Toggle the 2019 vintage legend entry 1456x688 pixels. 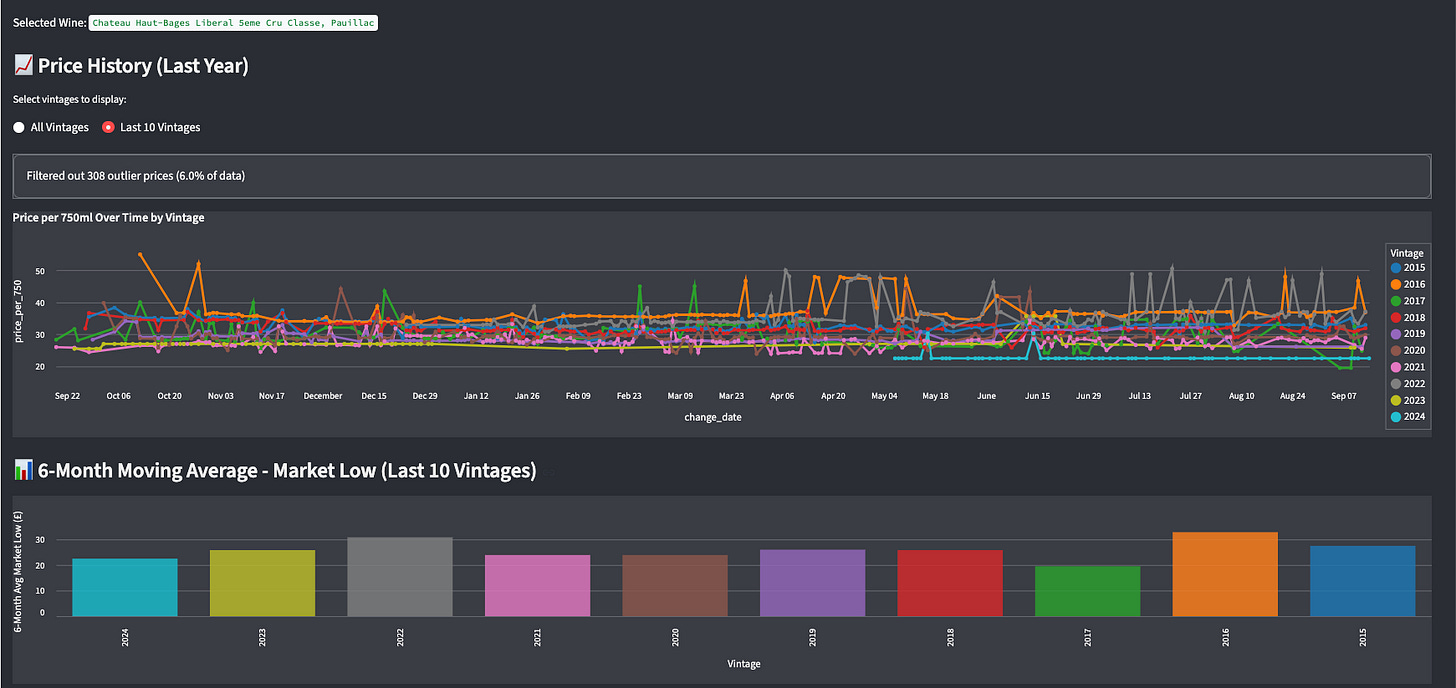coord(1408,334)
